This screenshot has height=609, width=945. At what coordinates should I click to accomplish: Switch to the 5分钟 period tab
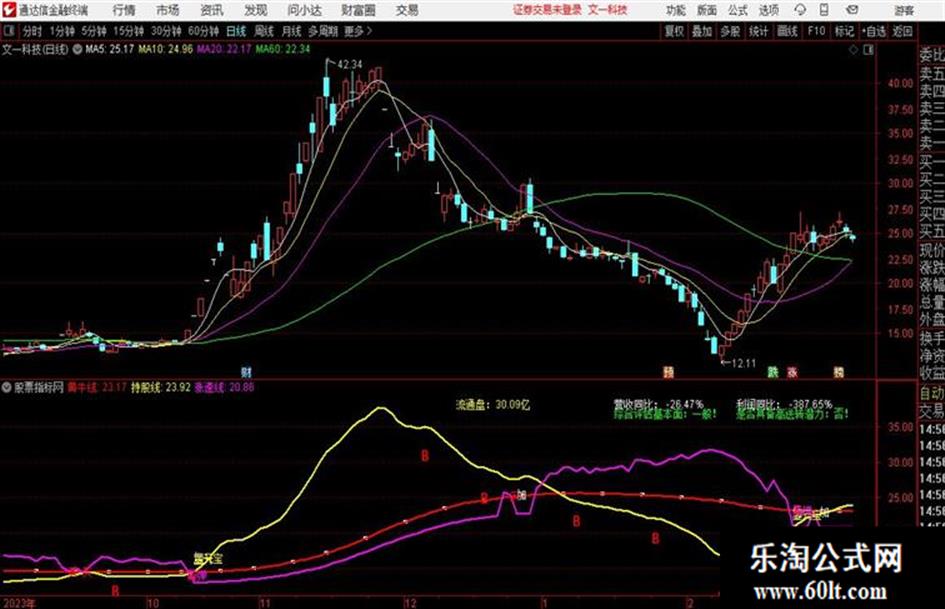point(93,31)
